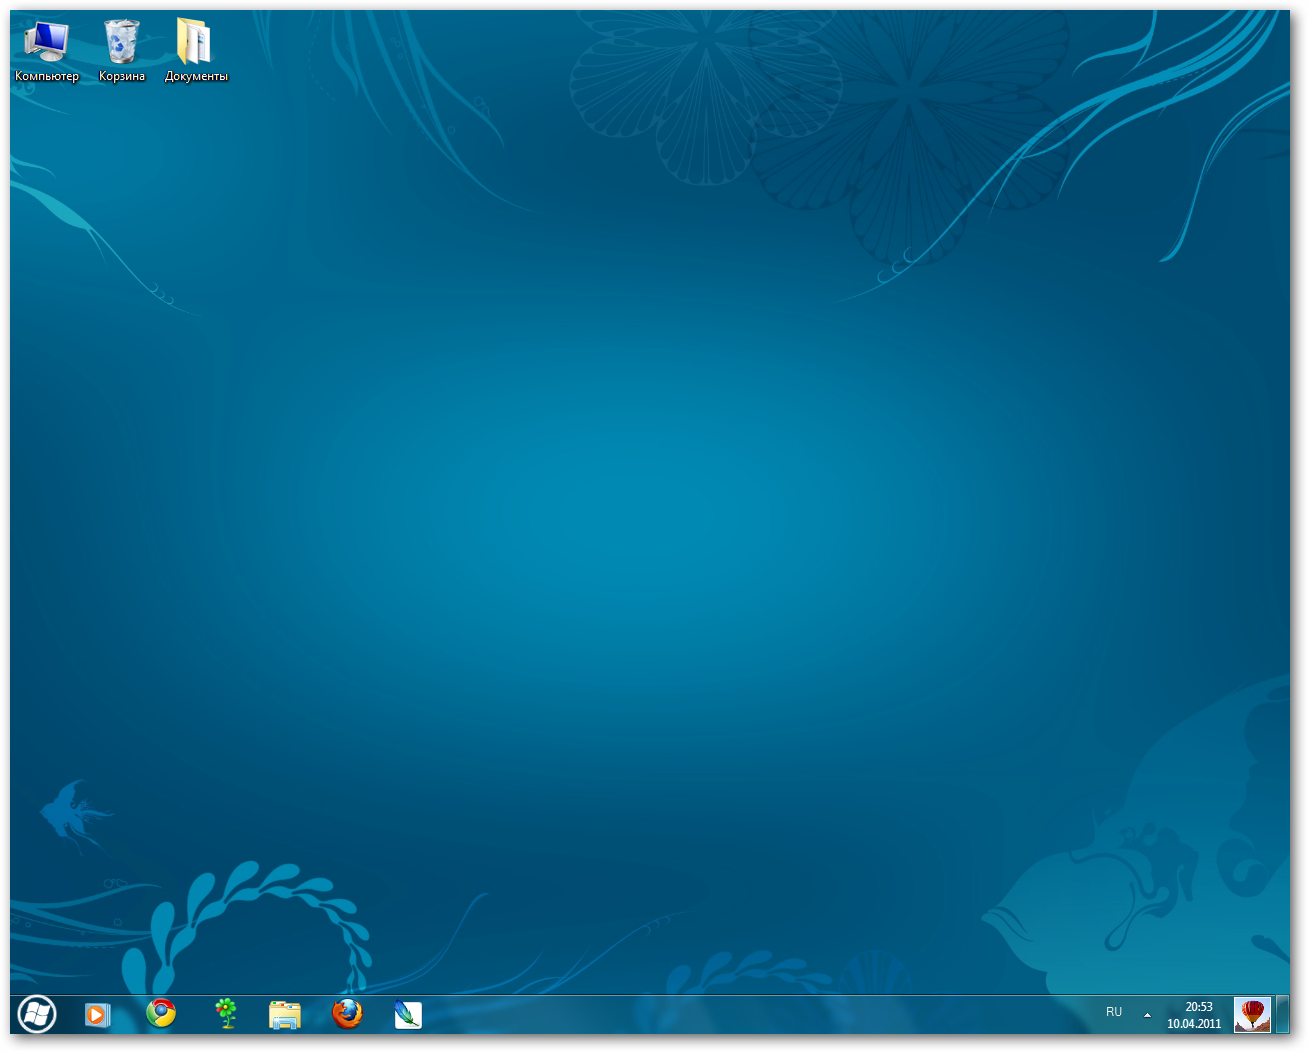Image resolution: width=1308 pixels, height=1052 pixels.
Task: Launch Mozilla Firefox from the taskbar
Action: pyautogui.click(x=347, y=1014)
